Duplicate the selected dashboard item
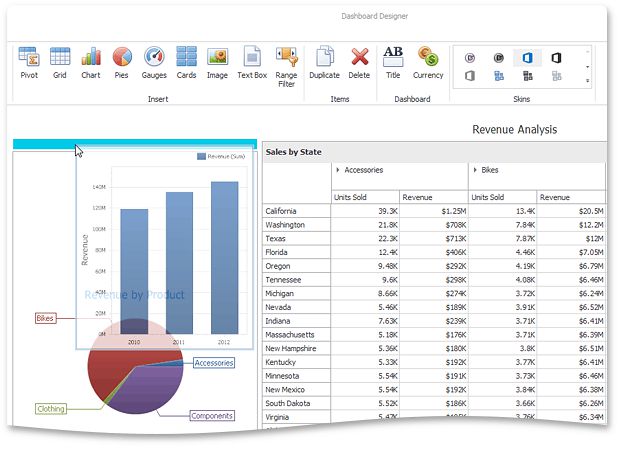The width and height of the screenshot is (620, 449). pyautogui.click(x=324, y=62)
